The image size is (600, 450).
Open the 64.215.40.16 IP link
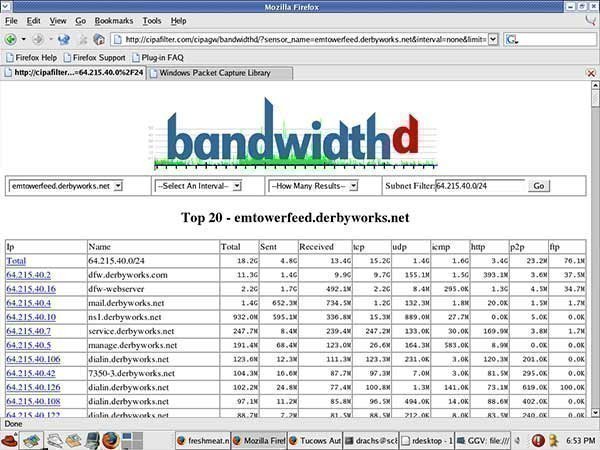click(x=30, y=289)
